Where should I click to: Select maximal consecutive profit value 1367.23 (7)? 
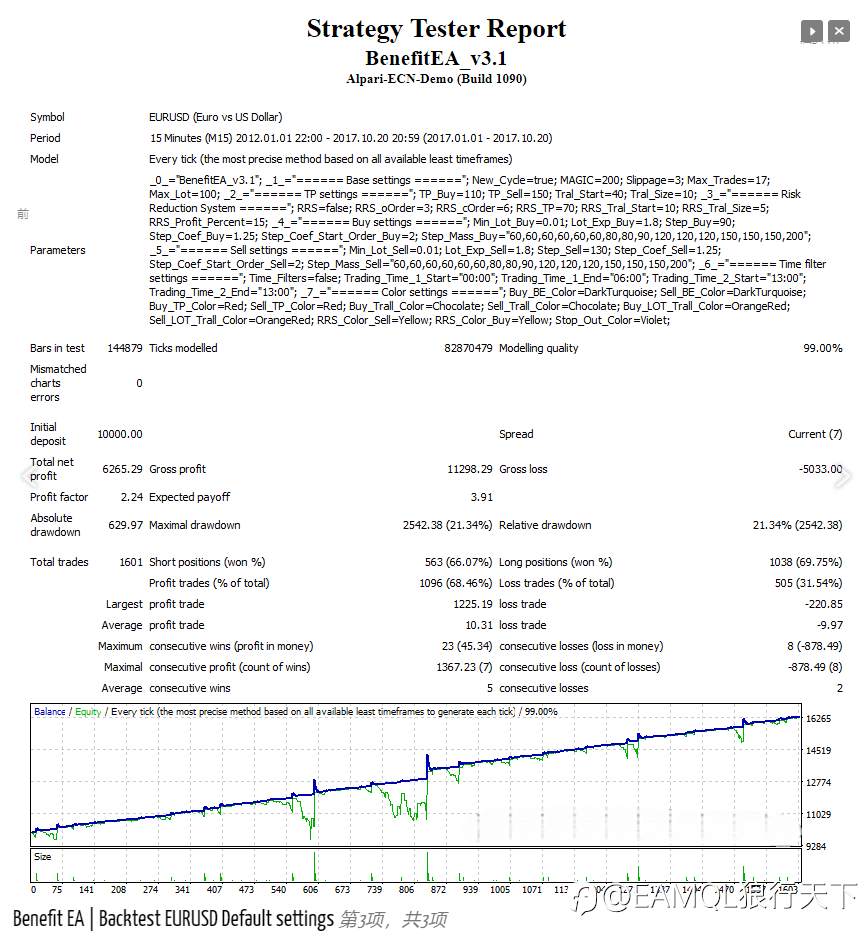point(464,667)
